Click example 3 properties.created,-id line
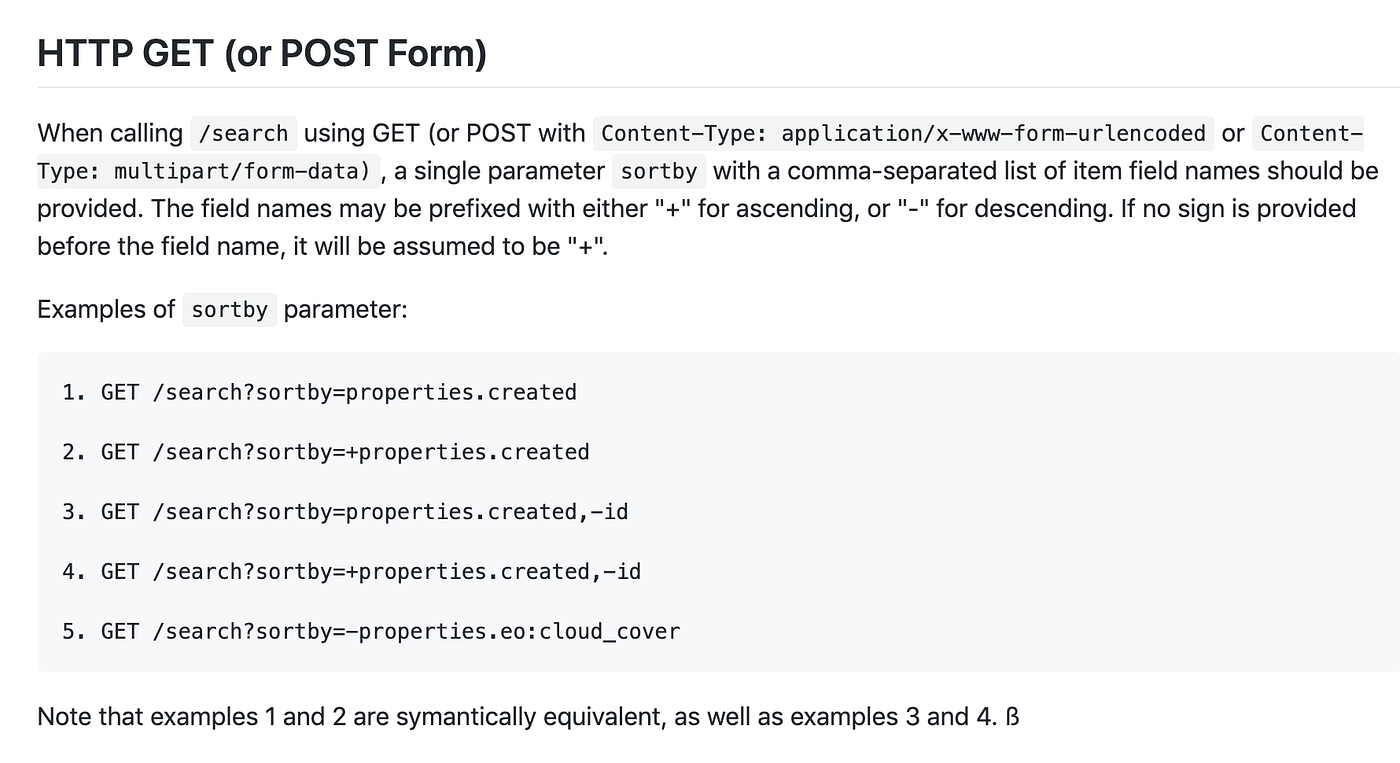1400x763 pixels. tap(345, 512)
